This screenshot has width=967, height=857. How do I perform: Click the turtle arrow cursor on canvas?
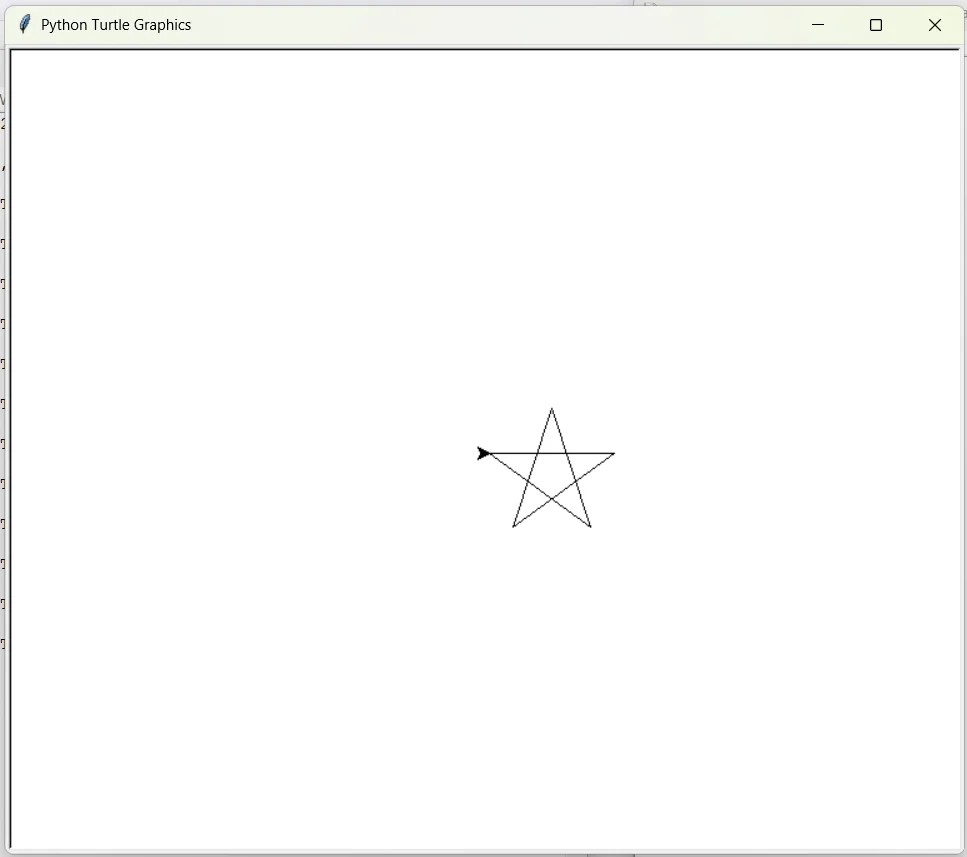pyautogui.click(x=484, y=454)
